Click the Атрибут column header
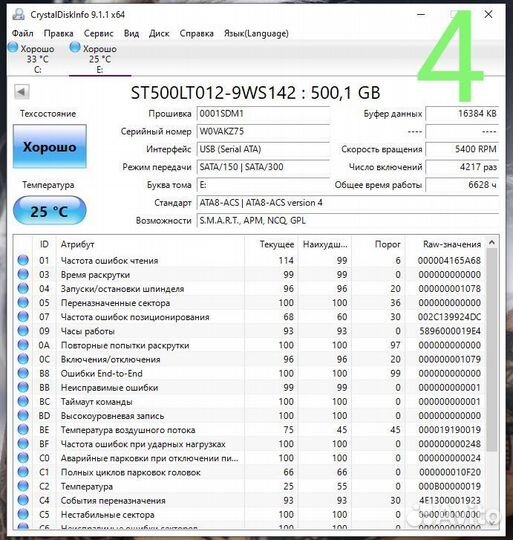 (150, 244)
